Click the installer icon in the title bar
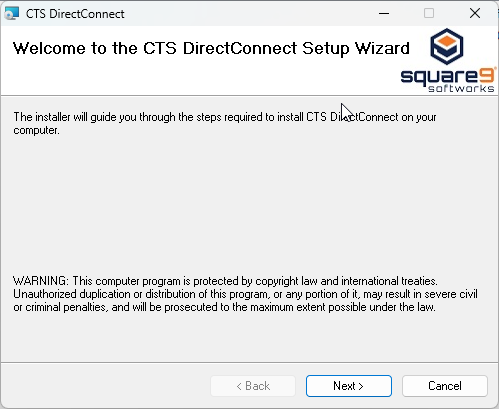Viewport: 499px width, 409px height. [12, 14]
